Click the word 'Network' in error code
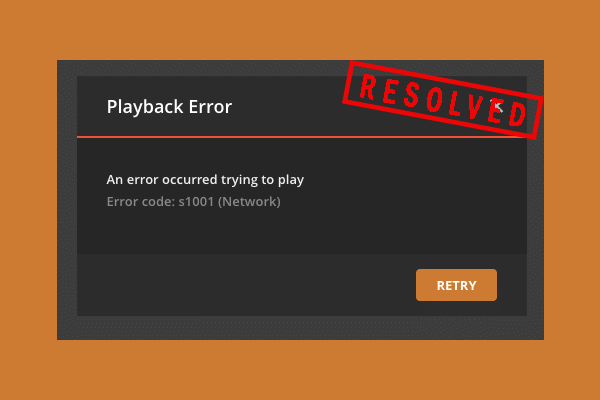The width and height of the screenshot is (600, 400). pos(249,201)
